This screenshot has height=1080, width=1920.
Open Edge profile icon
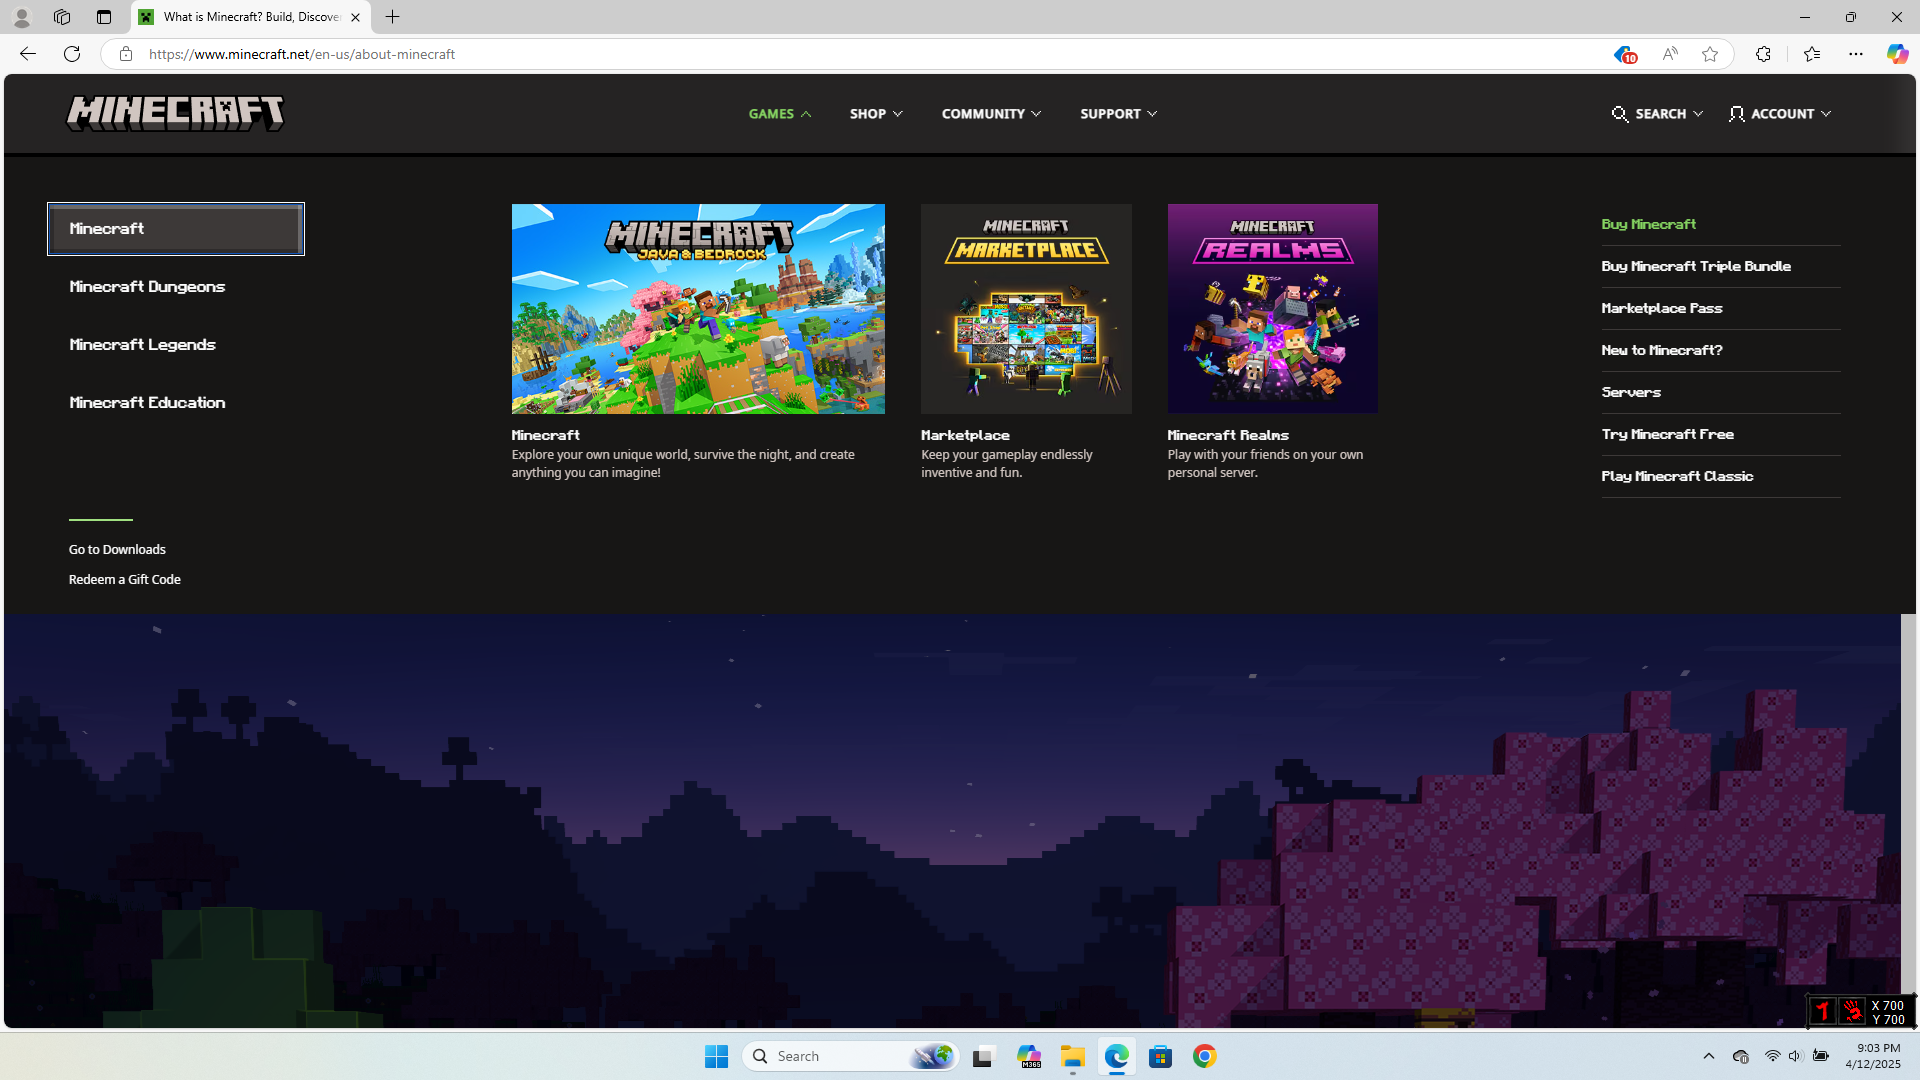point(21,17)
